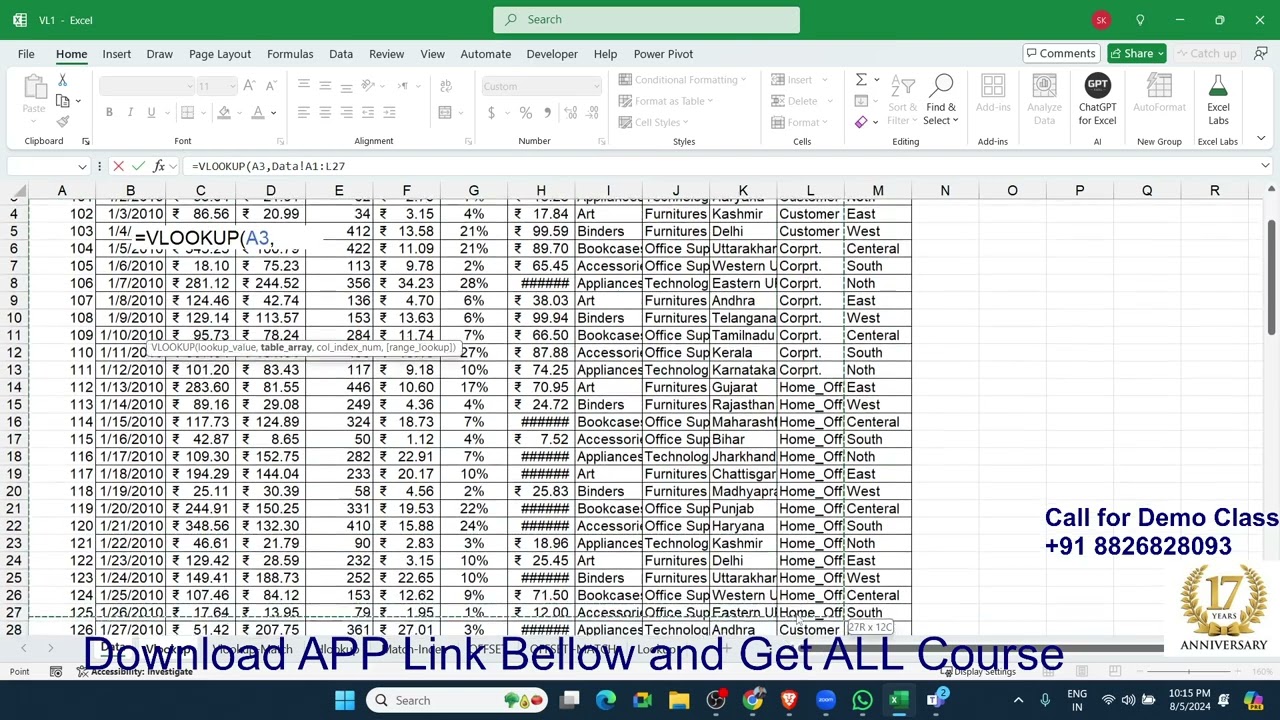Toggle Italic formatting
The image size is (1280, 720).
(130, 113)
